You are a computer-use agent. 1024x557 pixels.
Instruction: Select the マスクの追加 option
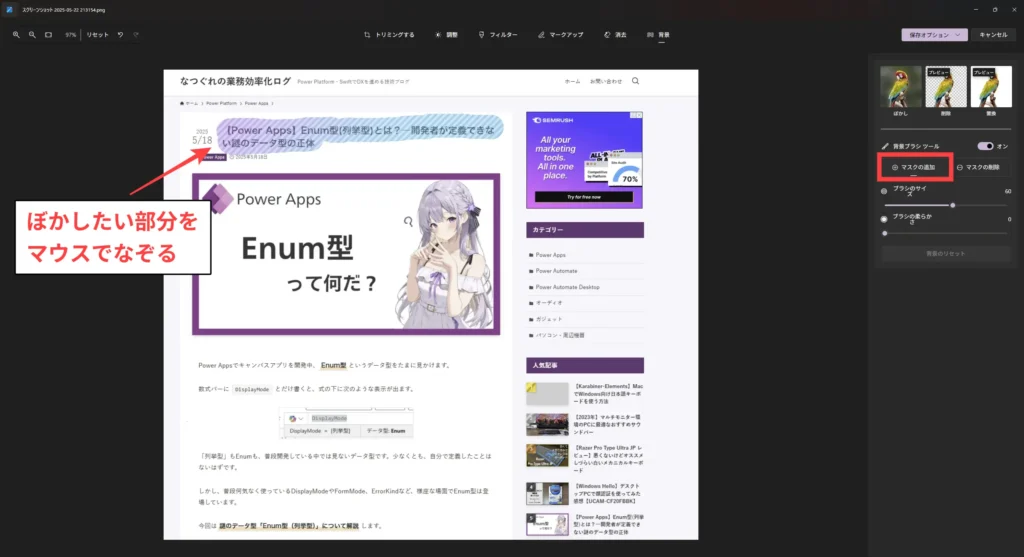[914, 167]
